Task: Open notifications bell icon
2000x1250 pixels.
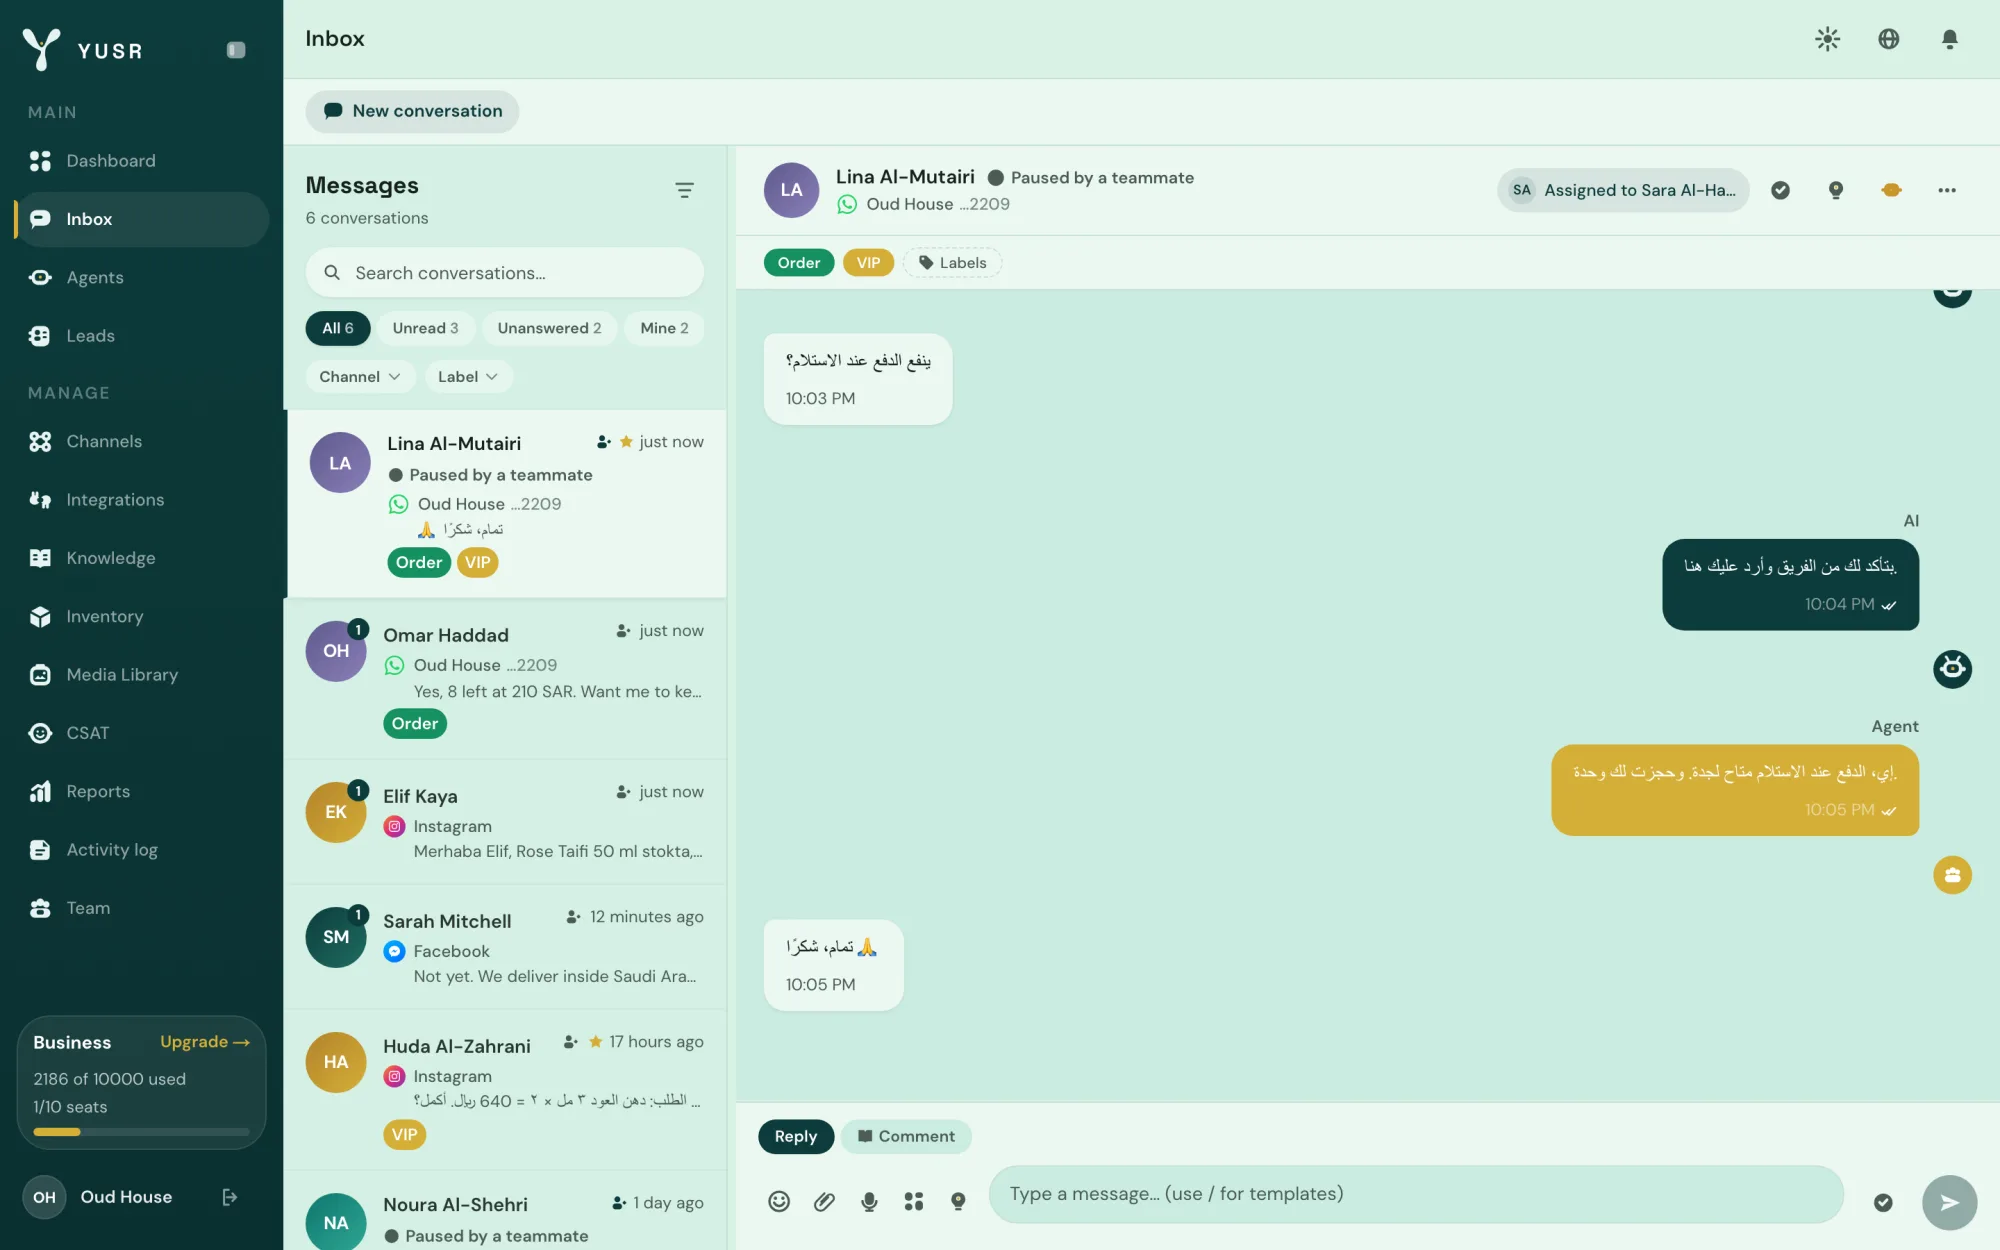Action: pos(1949,39)
